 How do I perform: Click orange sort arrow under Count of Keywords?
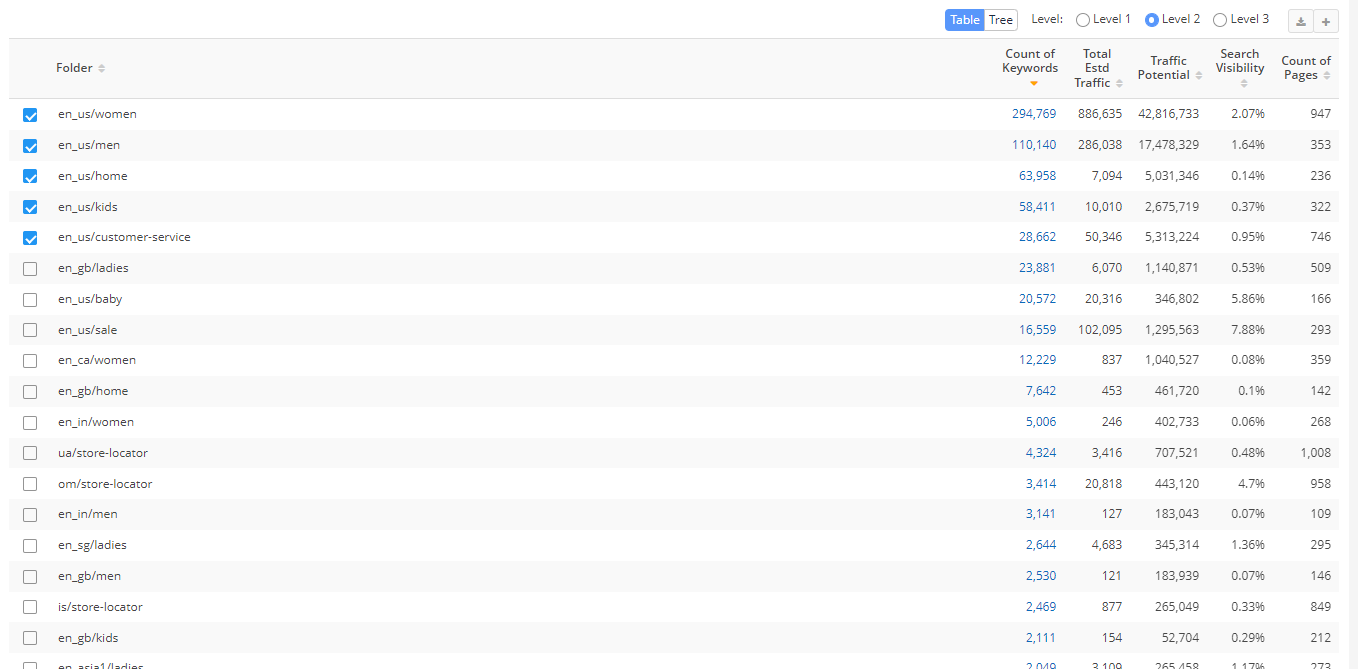point(1033,84)
